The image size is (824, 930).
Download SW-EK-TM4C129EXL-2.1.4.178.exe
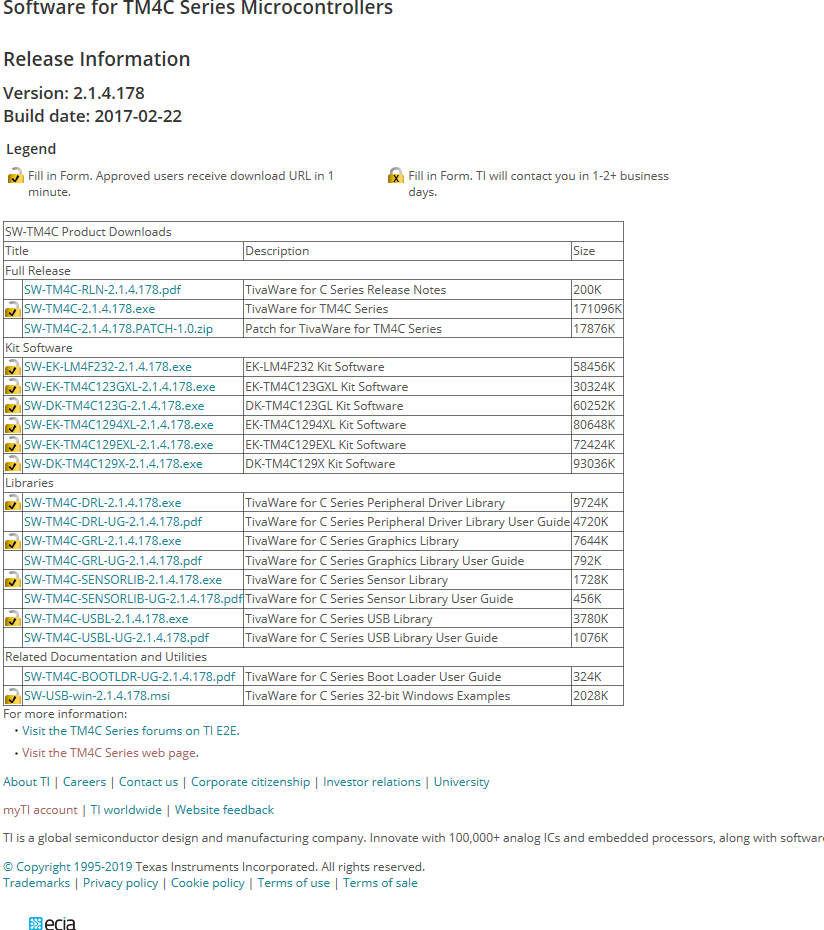pos(118,445)
